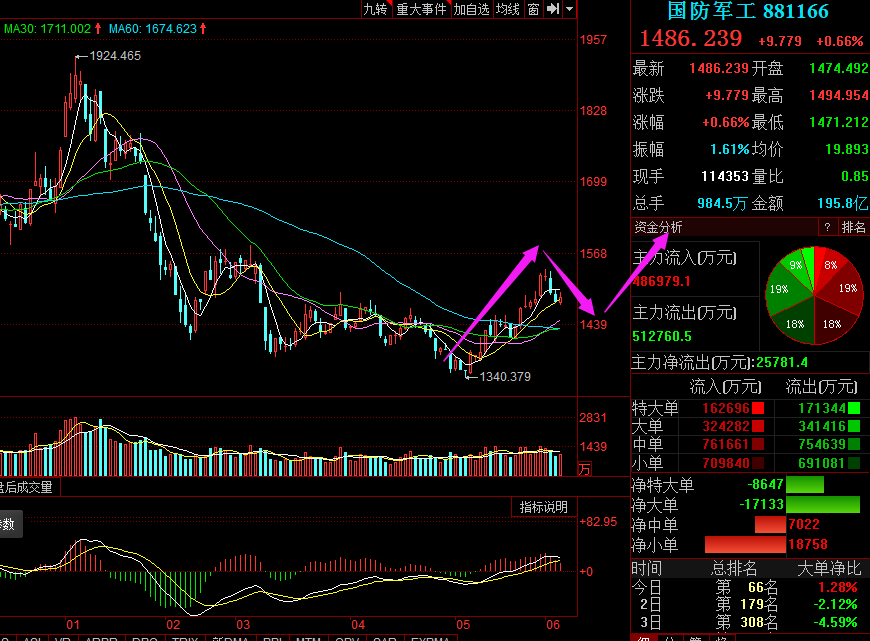
Task: Click the 万 unit selector on volume axis
Action: point(585,467)
